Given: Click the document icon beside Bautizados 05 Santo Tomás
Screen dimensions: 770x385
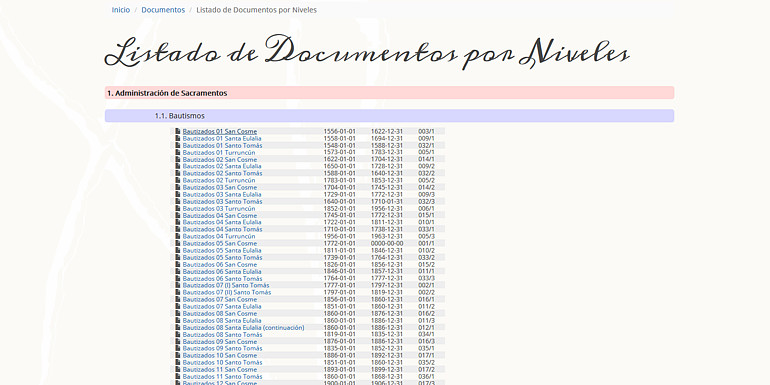Looking at the screenshot, I should coord(178,257).
